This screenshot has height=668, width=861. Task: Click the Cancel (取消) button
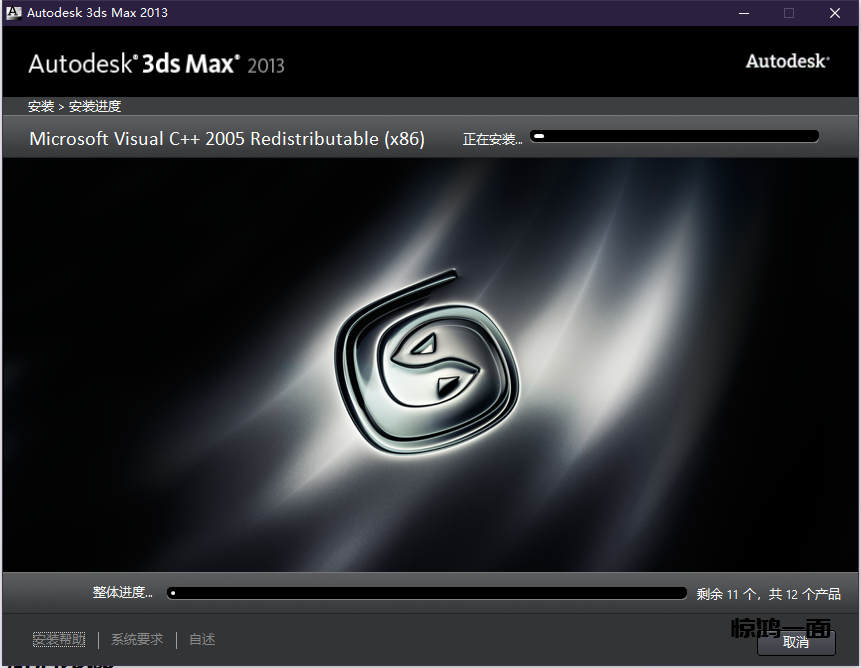(x=796, y=642)
